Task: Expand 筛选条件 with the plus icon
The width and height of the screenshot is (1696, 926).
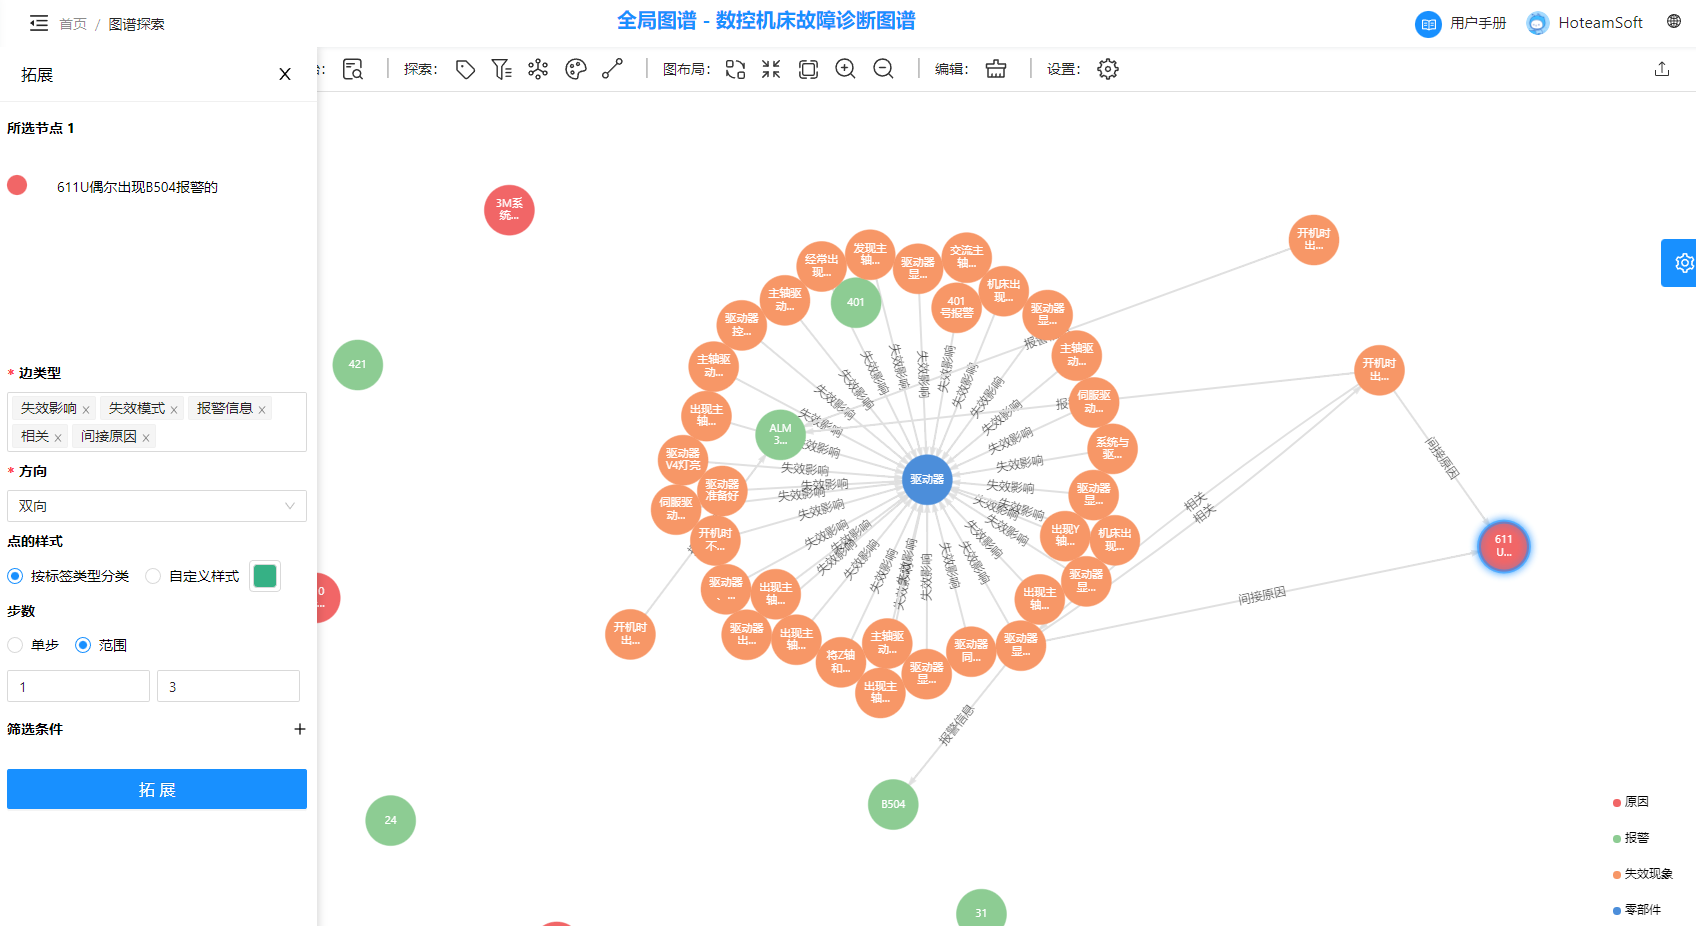Action: [x=299, y=729]
